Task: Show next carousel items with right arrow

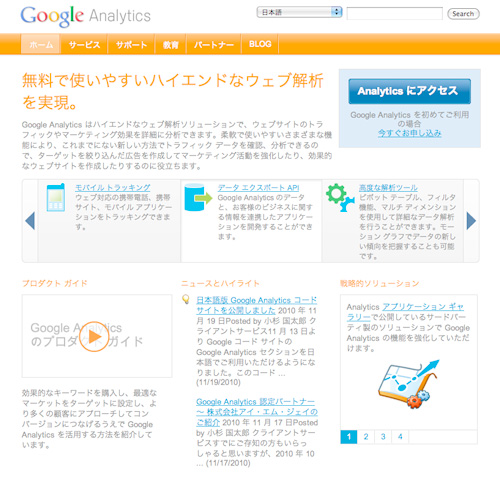Action: pos(471,221)
